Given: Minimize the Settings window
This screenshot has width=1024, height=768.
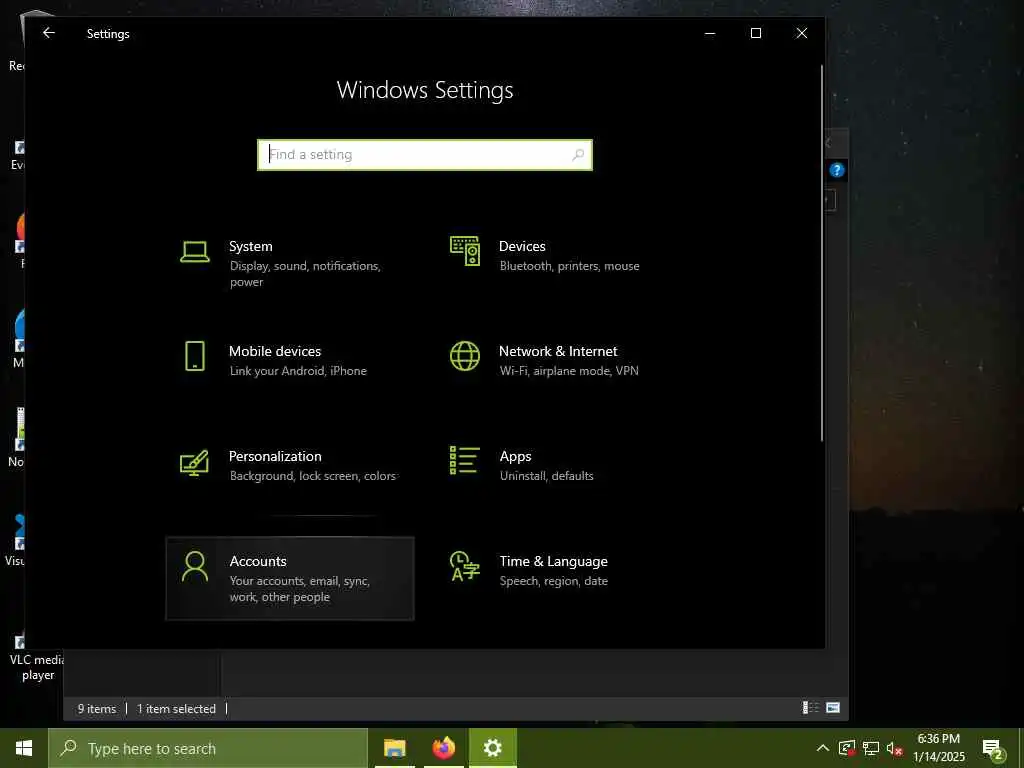Looking at the screenshot, I should point(710,33).
